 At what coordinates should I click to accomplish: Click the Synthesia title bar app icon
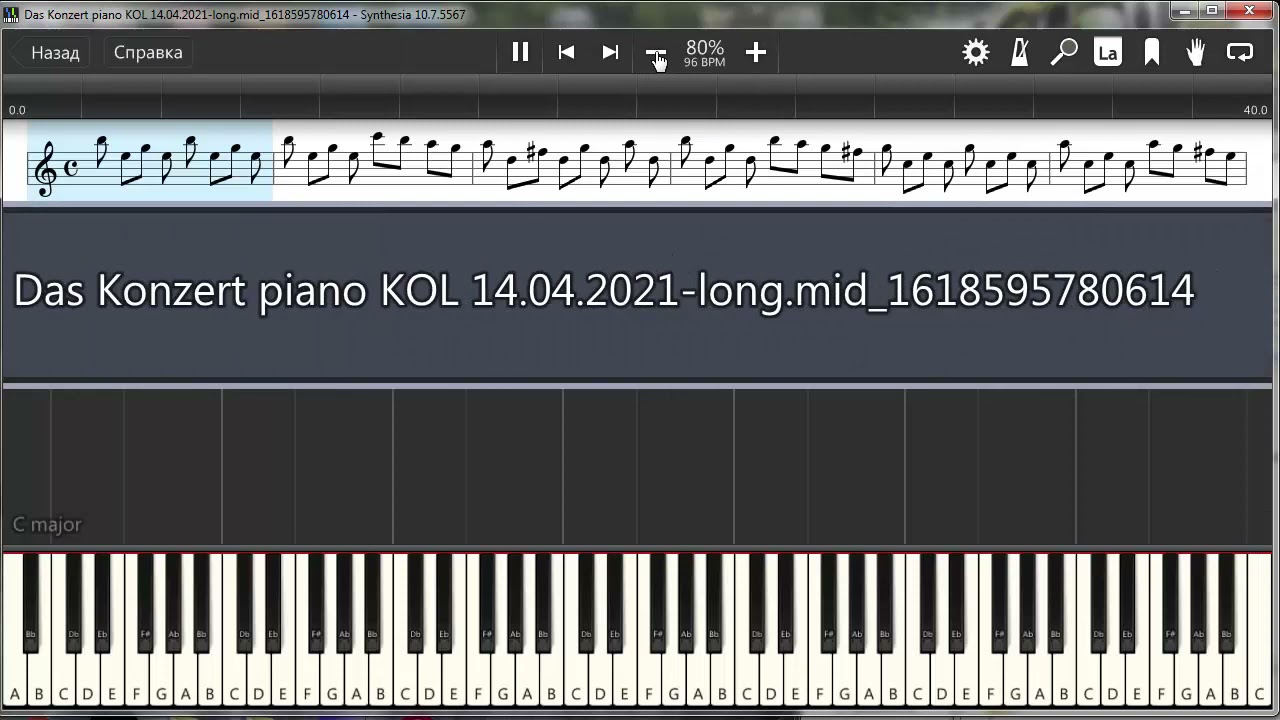(11, 14)
